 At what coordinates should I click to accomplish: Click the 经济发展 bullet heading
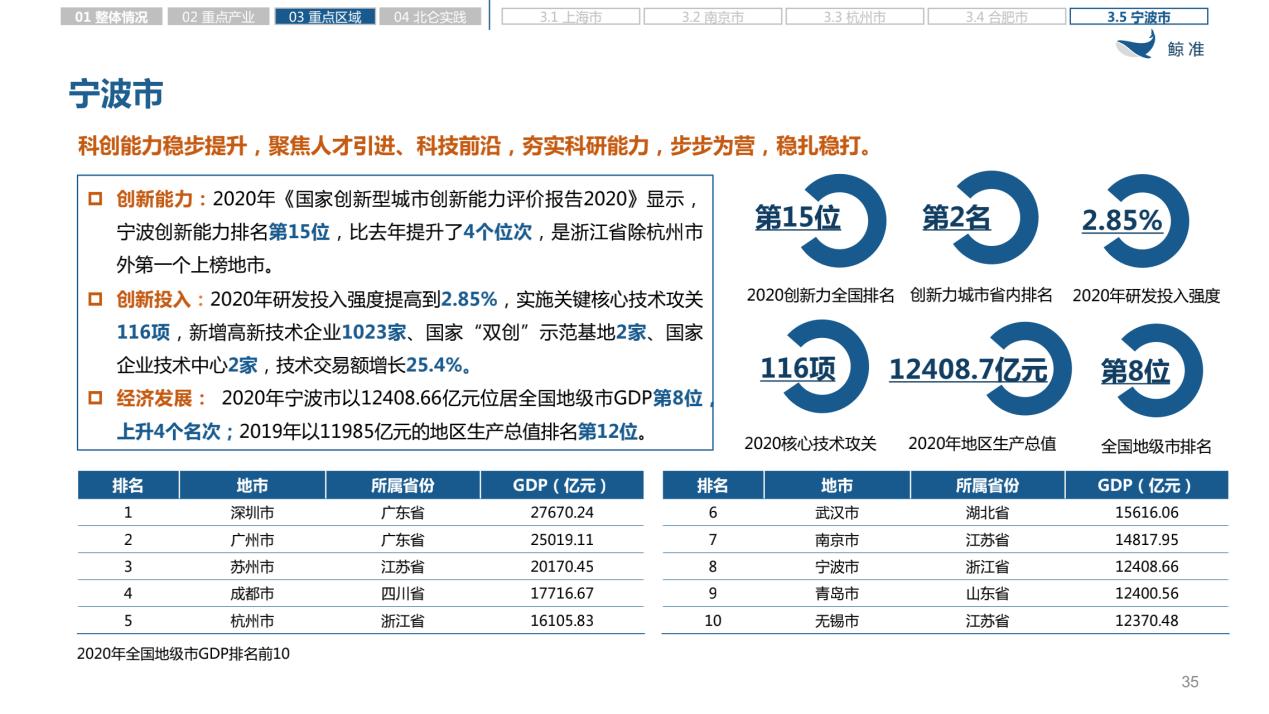tap(162, 398)
